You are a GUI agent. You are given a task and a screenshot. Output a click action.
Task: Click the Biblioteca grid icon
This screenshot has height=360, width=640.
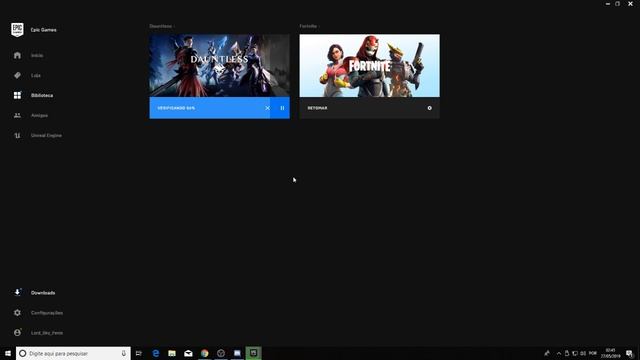pyautogui.click(x=17, y=95)
